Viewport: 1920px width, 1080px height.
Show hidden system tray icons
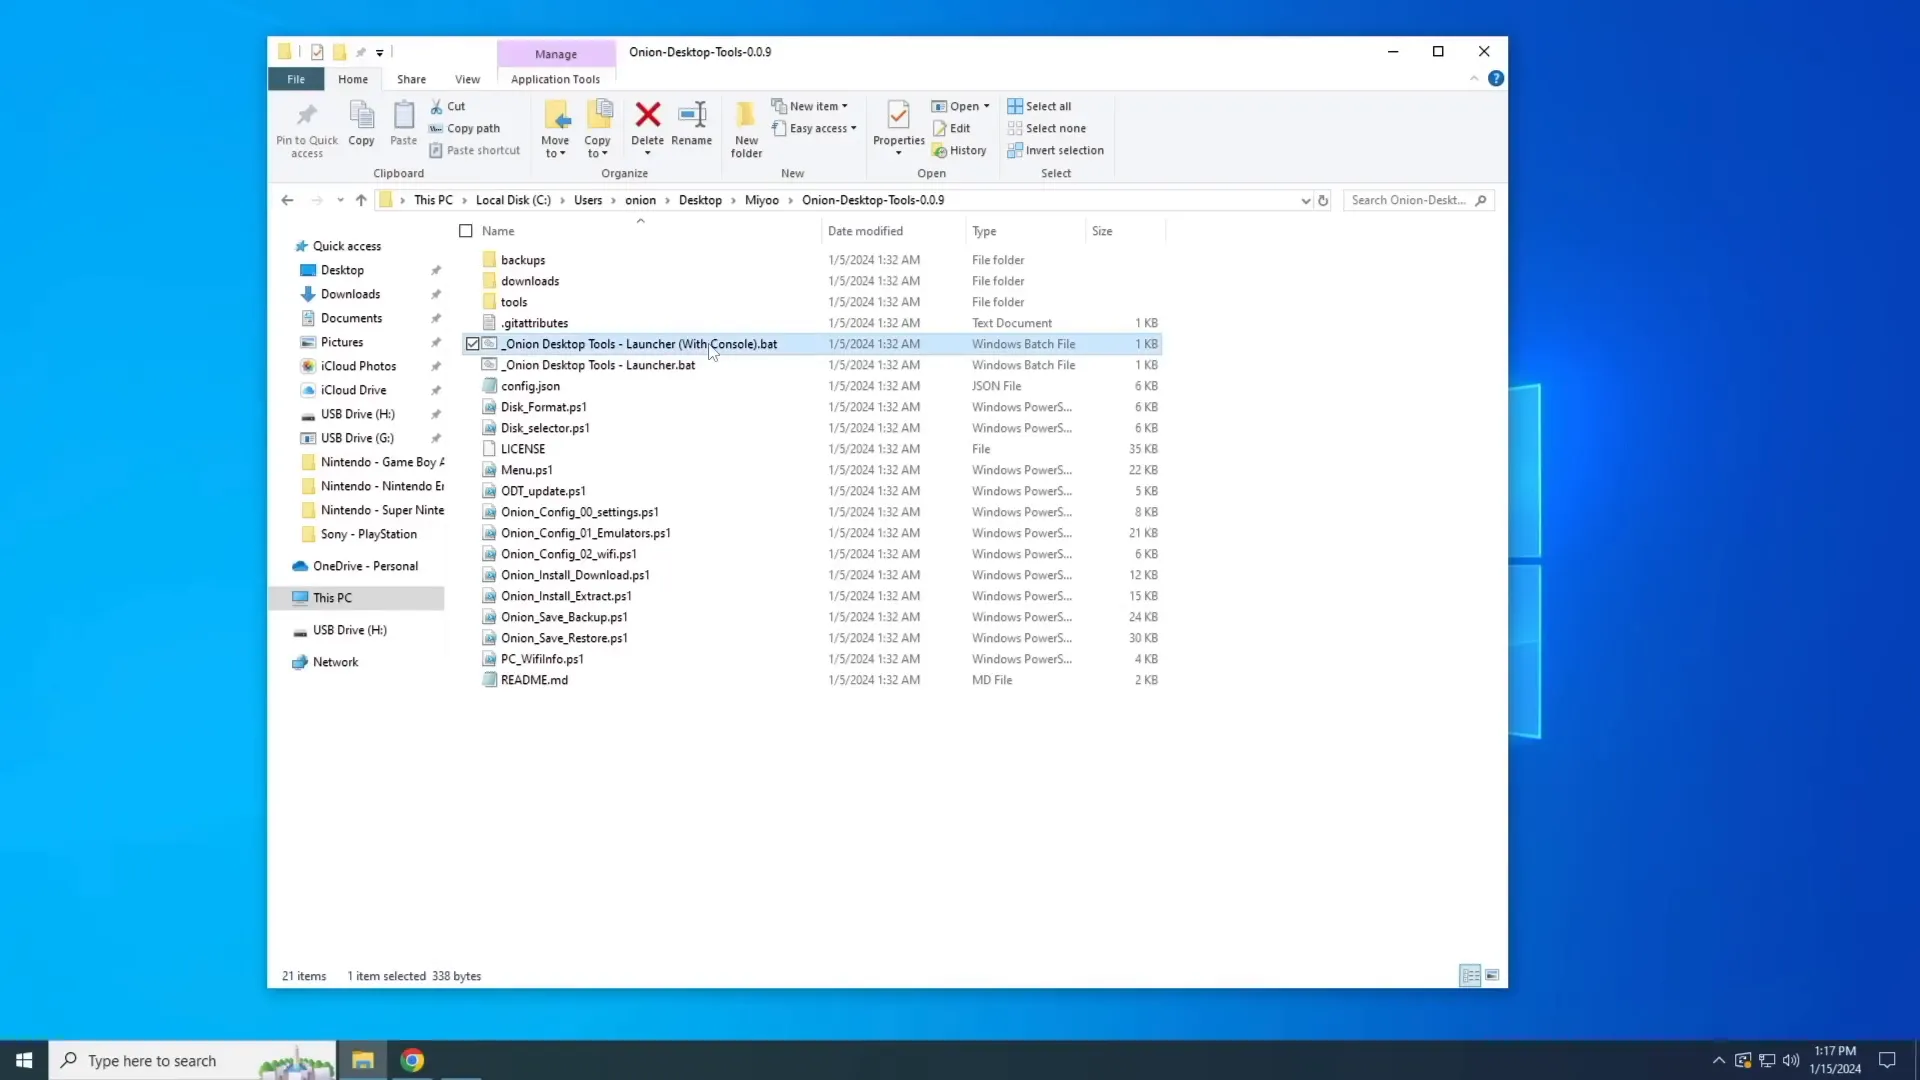click(x=1718, y=1060)
